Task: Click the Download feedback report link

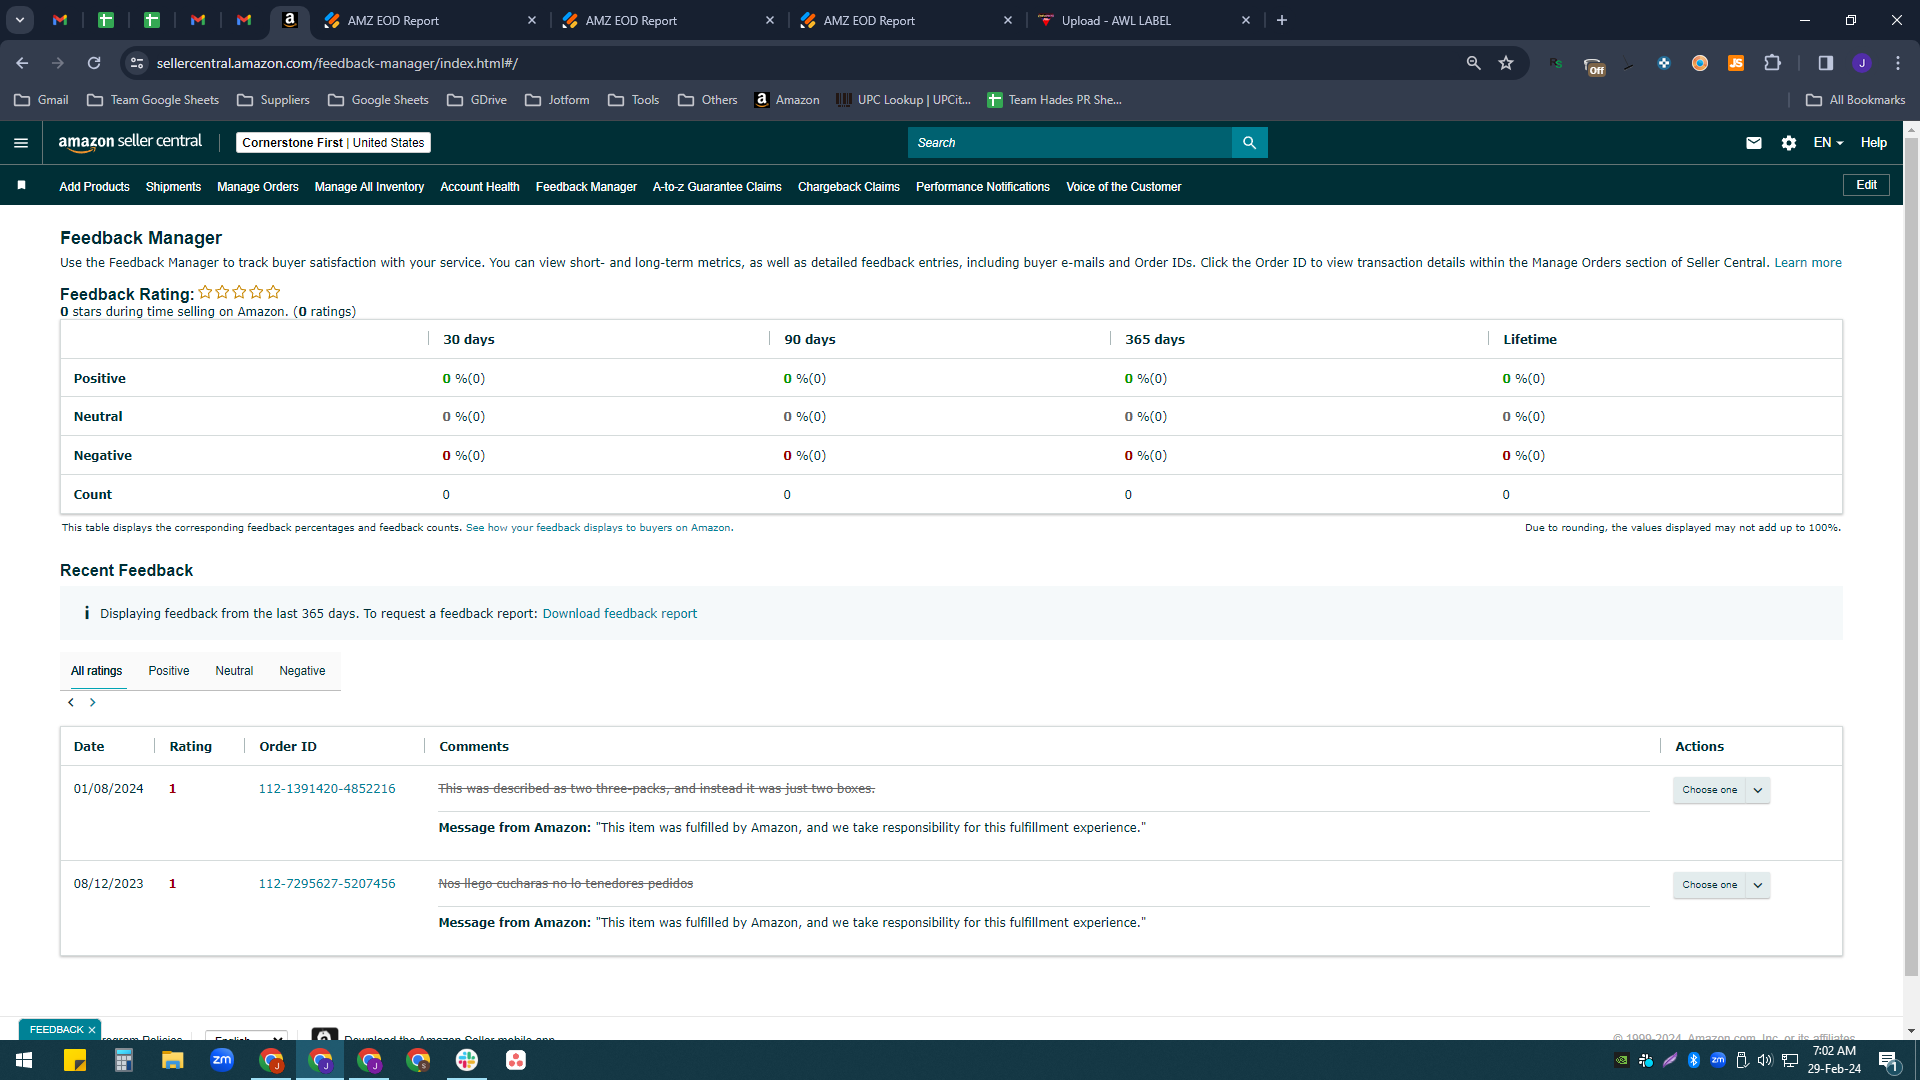Action: click(620, 614)
